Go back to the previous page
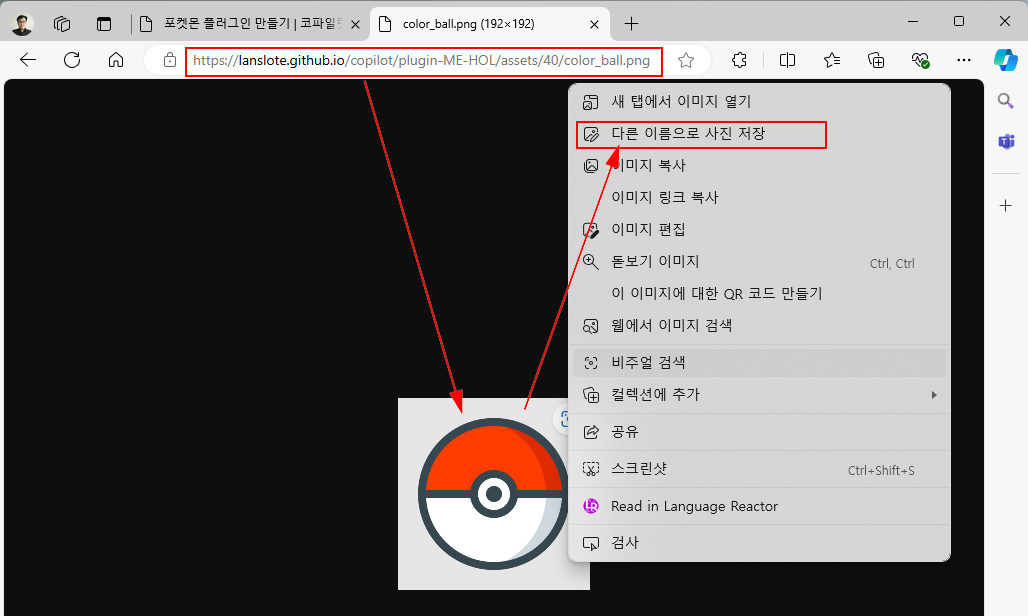The height and width of the screenshot is (616, 1028). click(28, 60)
